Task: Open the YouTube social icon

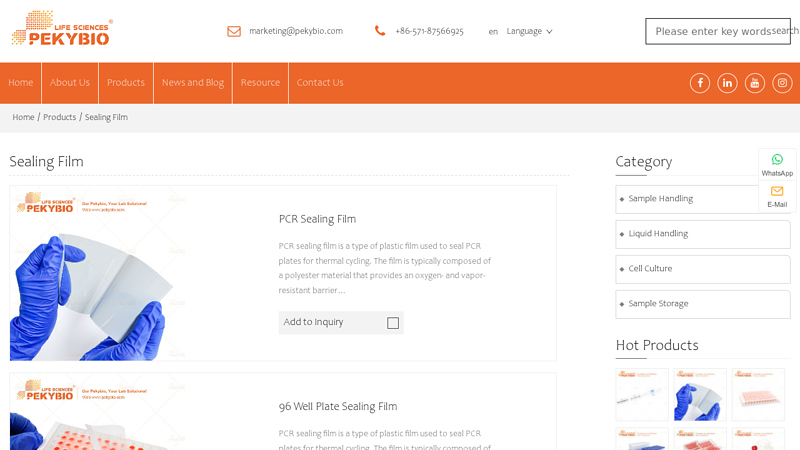Action: tap(755, 83)
